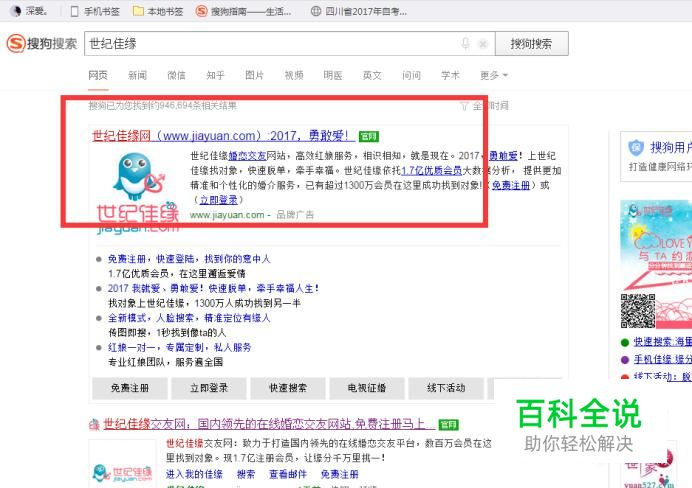This screenshot has height=488, width=692.
Task: Switch to the 明医 tab
Action: tap(333, 75)
